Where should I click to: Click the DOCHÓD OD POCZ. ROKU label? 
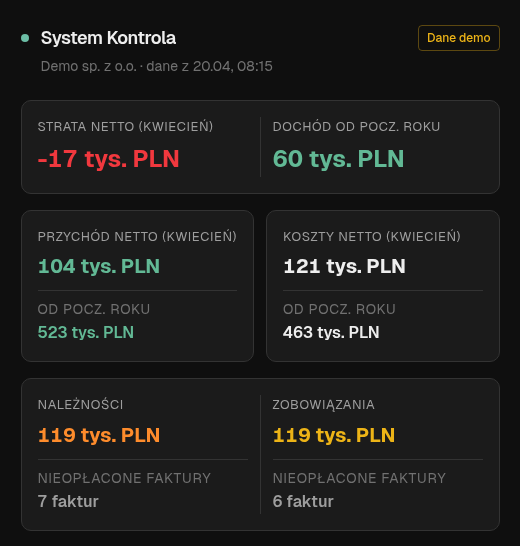(x=356, y=127)
